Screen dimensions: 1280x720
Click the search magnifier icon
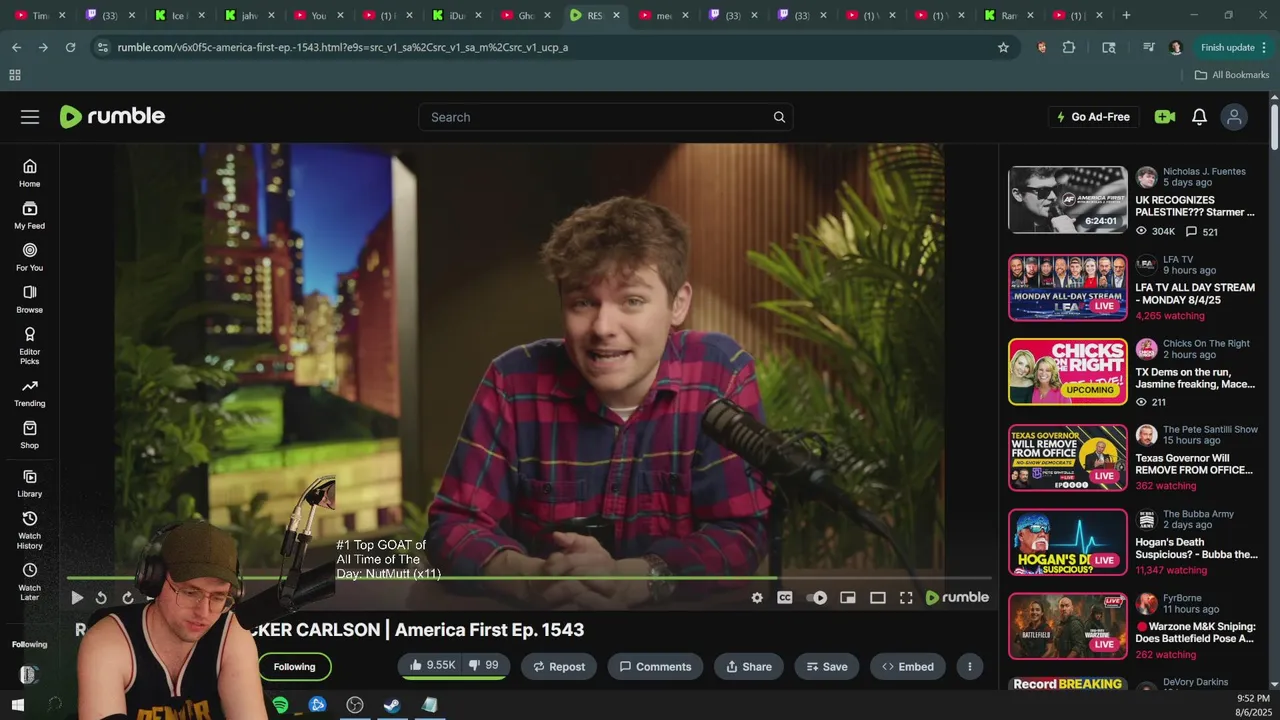(779, 117)
